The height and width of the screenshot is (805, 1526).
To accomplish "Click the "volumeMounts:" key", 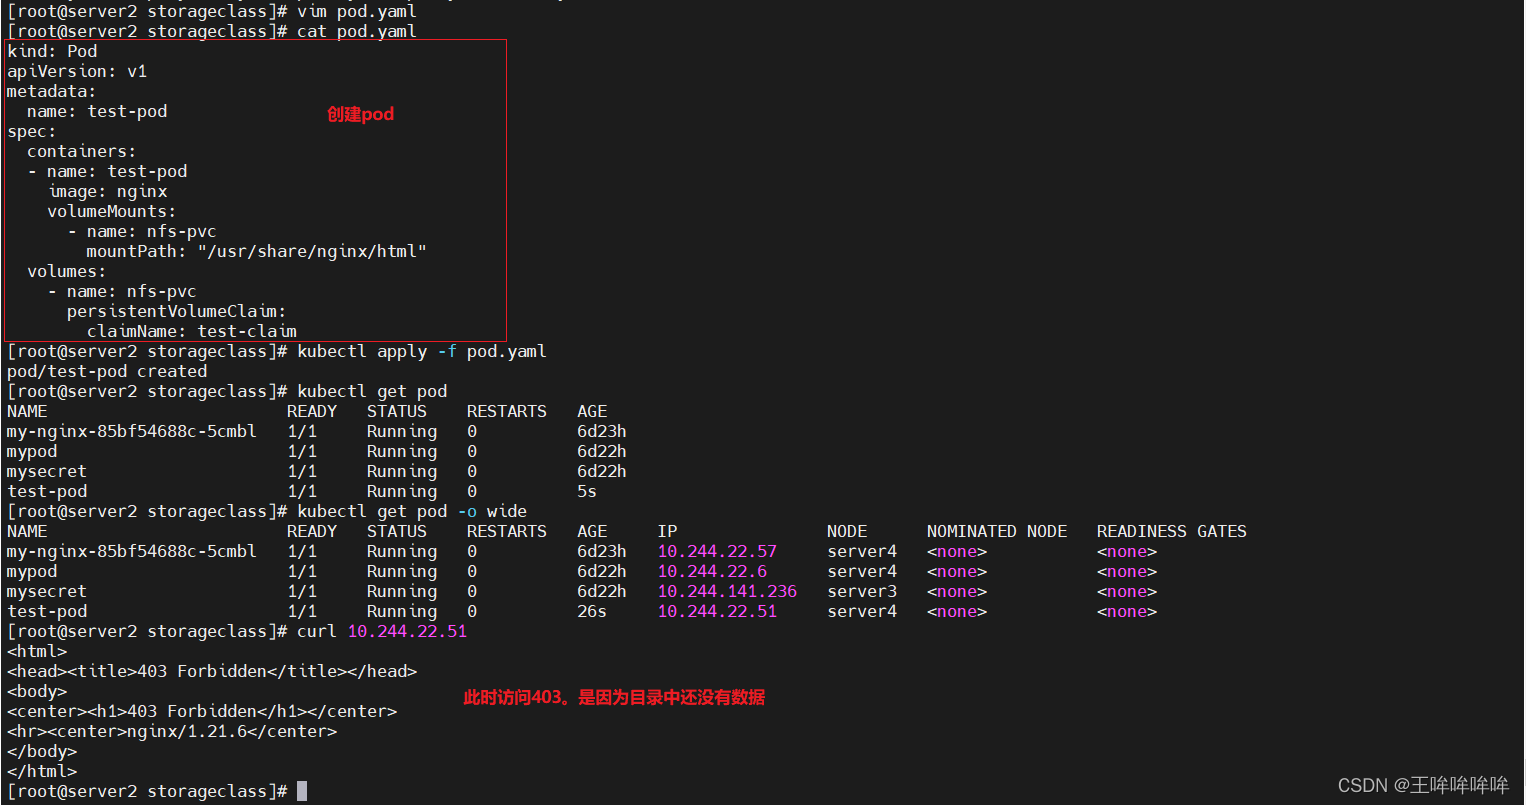I will coord(112,211).
